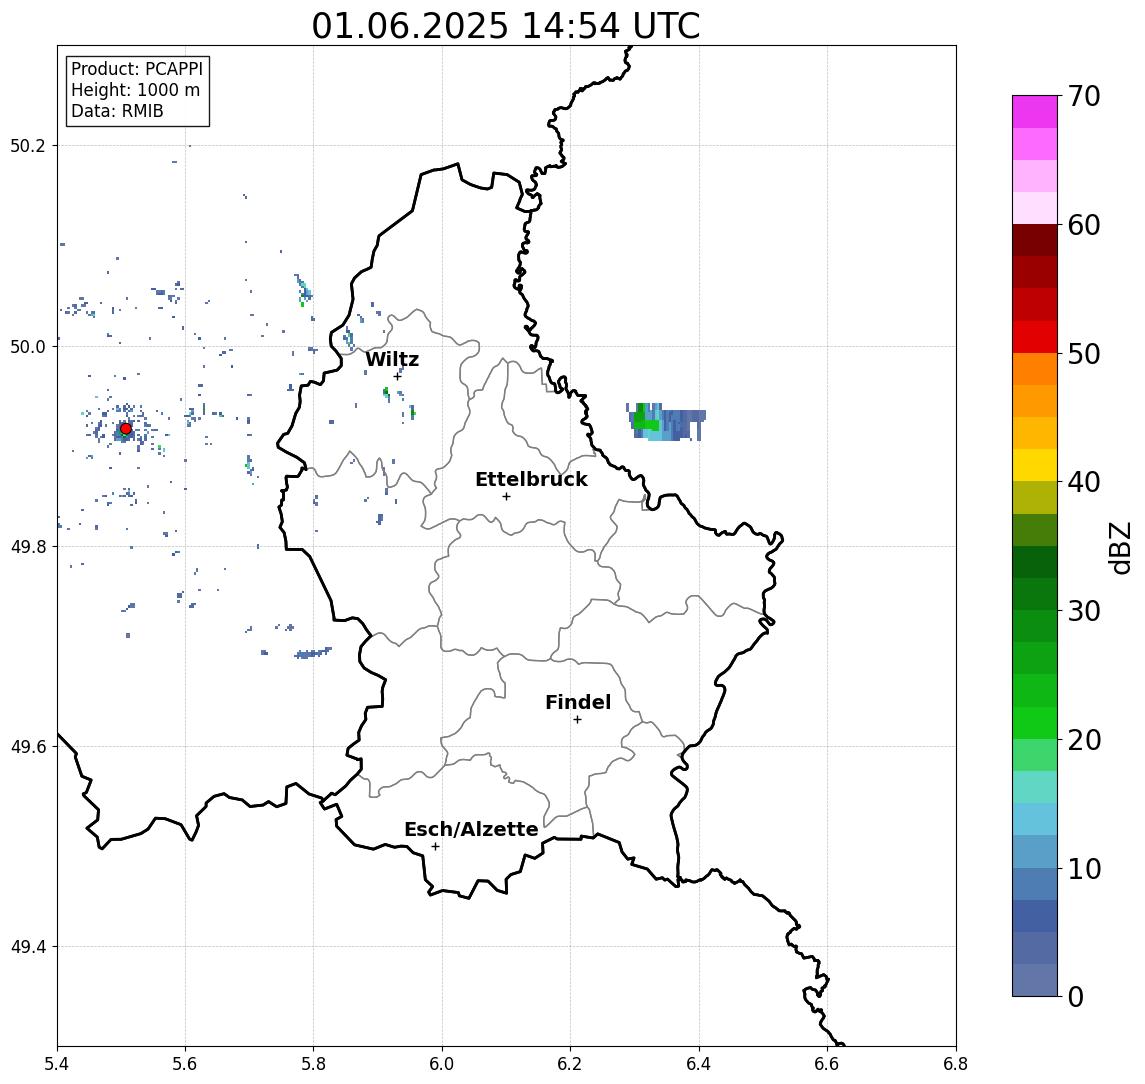This screenshot has width=1145, height=1084.
Task: Click the yellow 40 dBZ colorbar segment
Action: click(x=1035, y=465)
